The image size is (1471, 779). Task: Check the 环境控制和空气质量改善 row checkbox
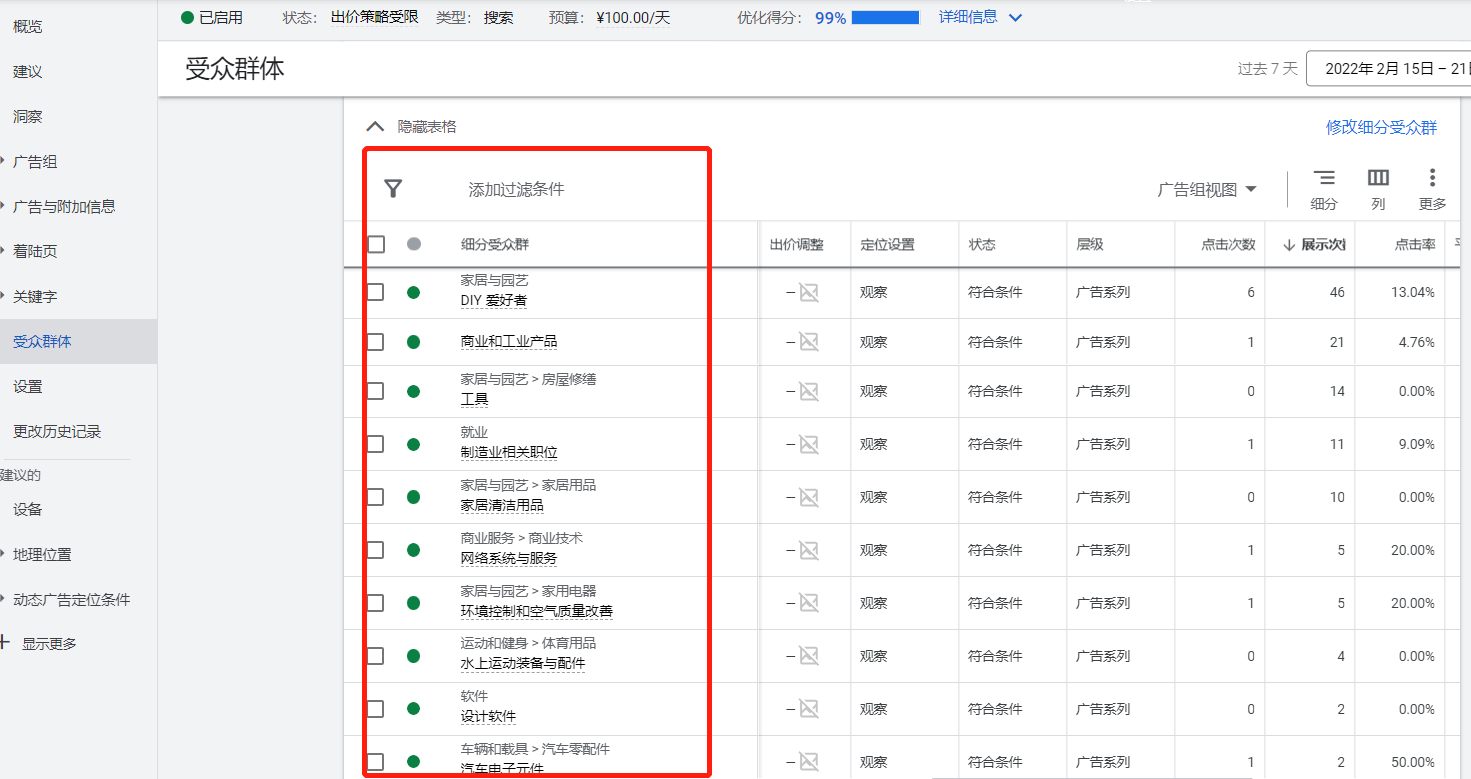click(x=375, y=603)
